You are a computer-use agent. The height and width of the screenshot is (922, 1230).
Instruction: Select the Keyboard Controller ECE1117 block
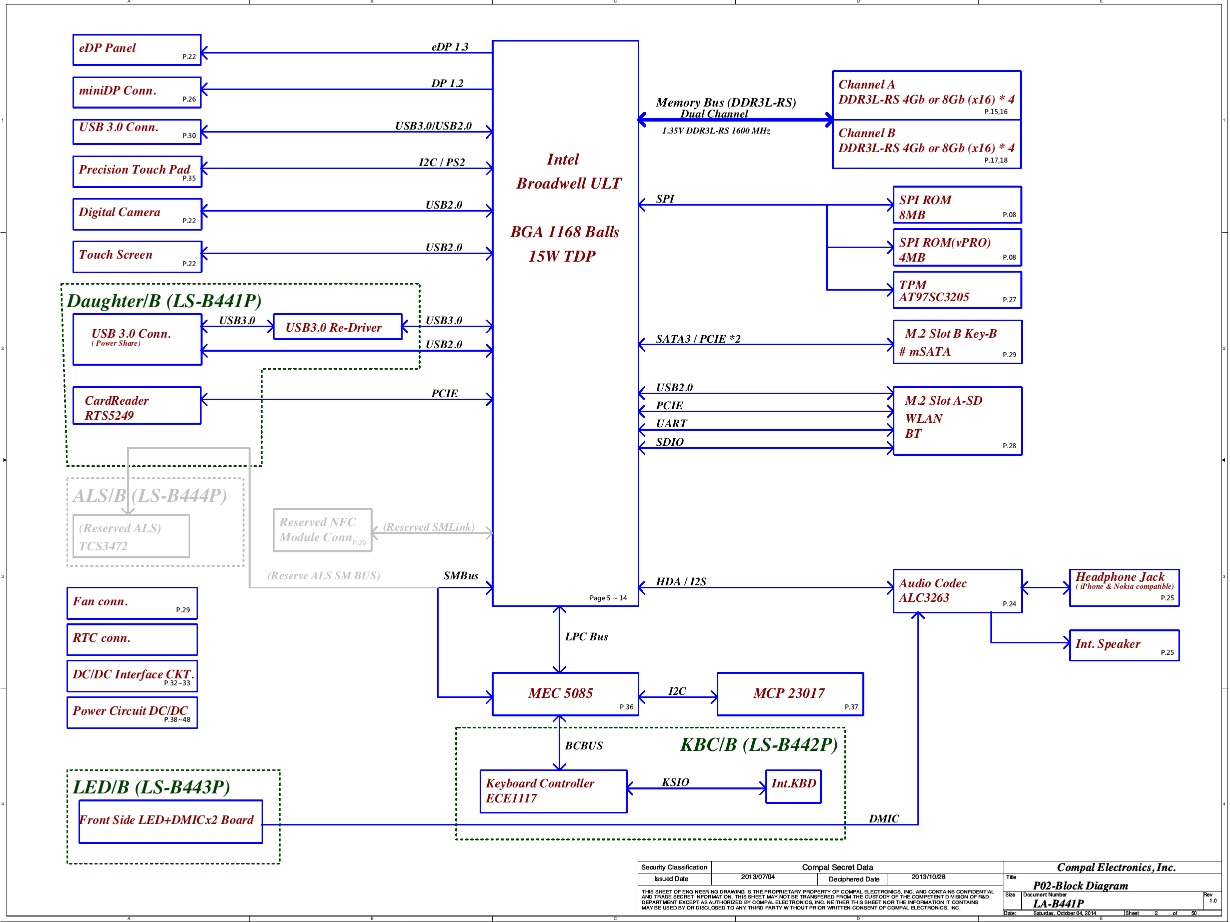554,791
